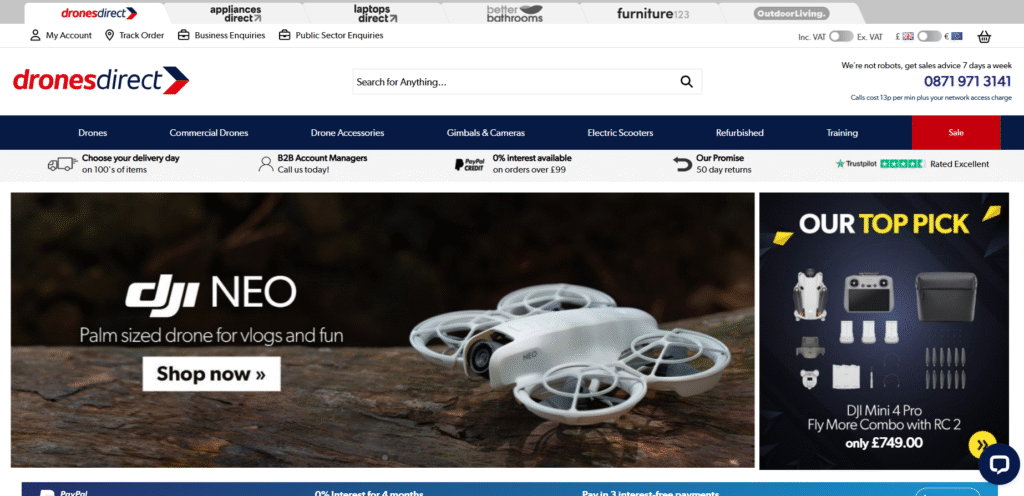This screenshot has width=1024, height=496.
Task: Click the Trustpilot green star rating
Action: pyautogui.click(x=901, y=164)
